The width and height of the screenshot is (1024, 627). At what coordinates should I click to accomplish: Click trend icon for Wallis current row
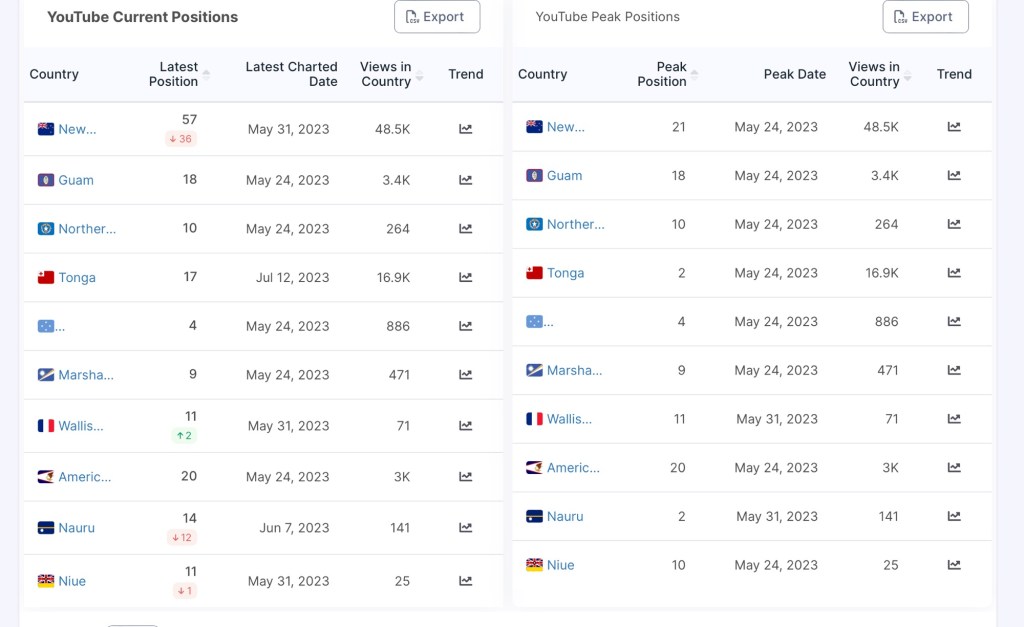click(x=466, y=426)
